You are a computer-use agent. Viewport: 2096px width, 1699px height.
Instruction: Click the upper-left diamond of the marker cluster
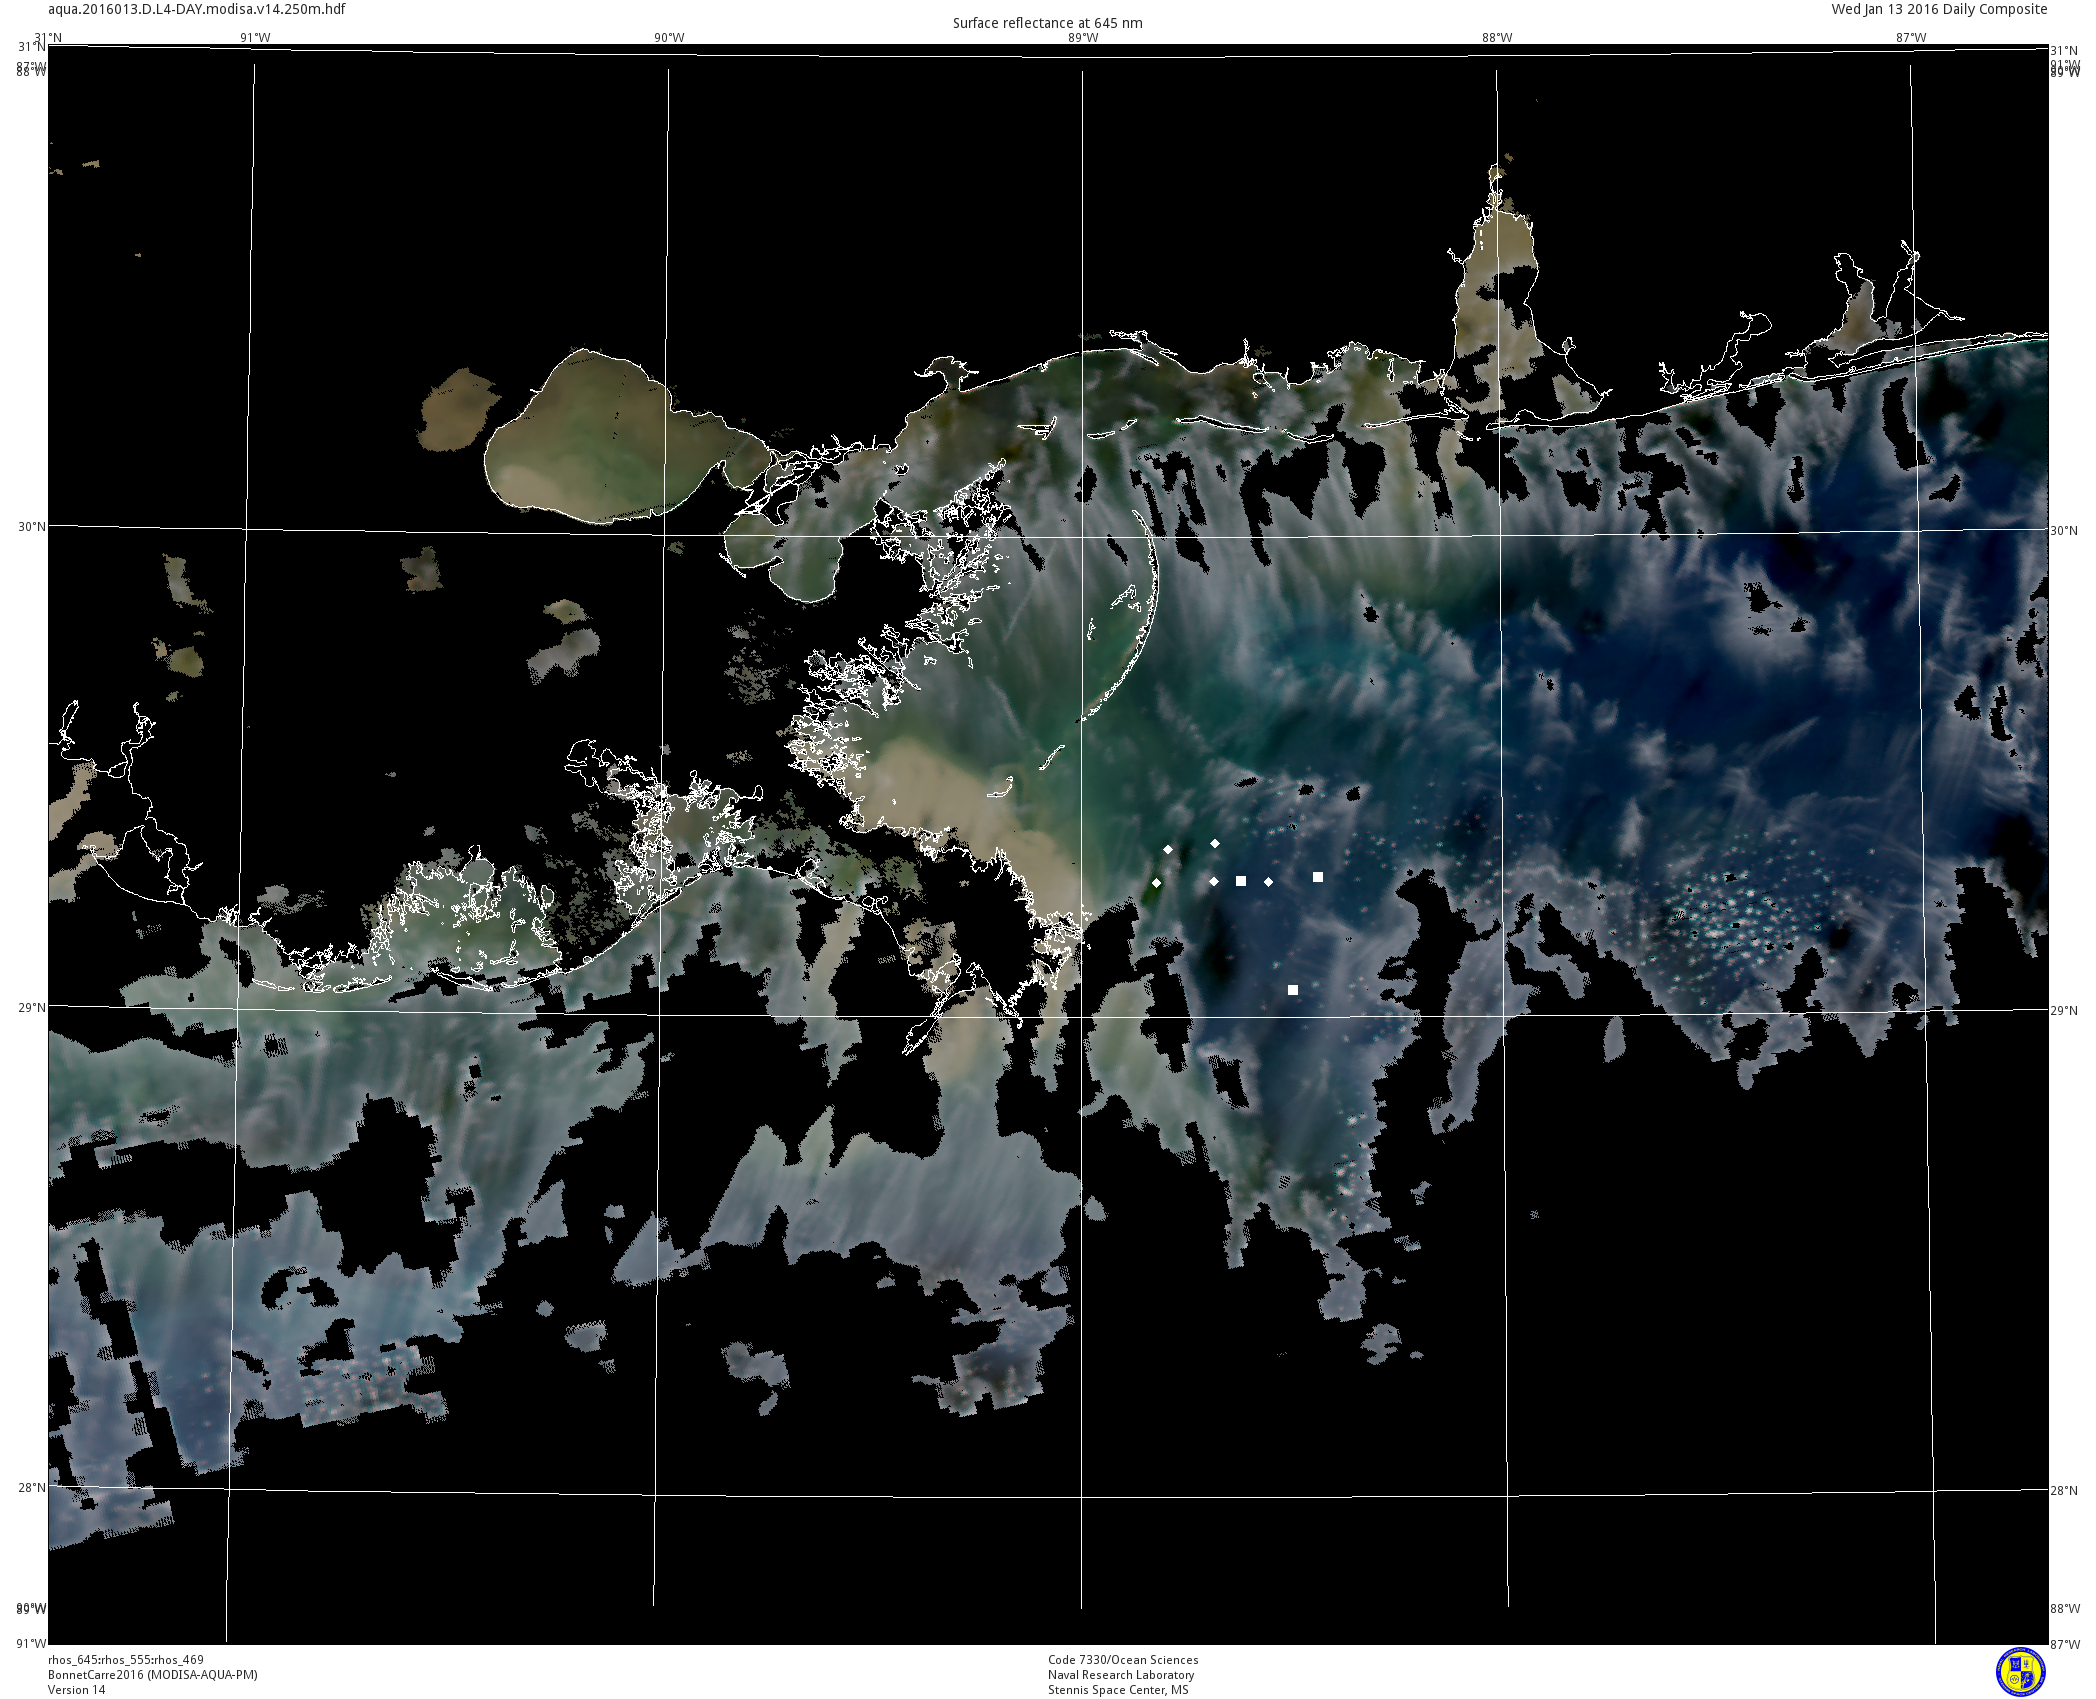pos(1168,850)
